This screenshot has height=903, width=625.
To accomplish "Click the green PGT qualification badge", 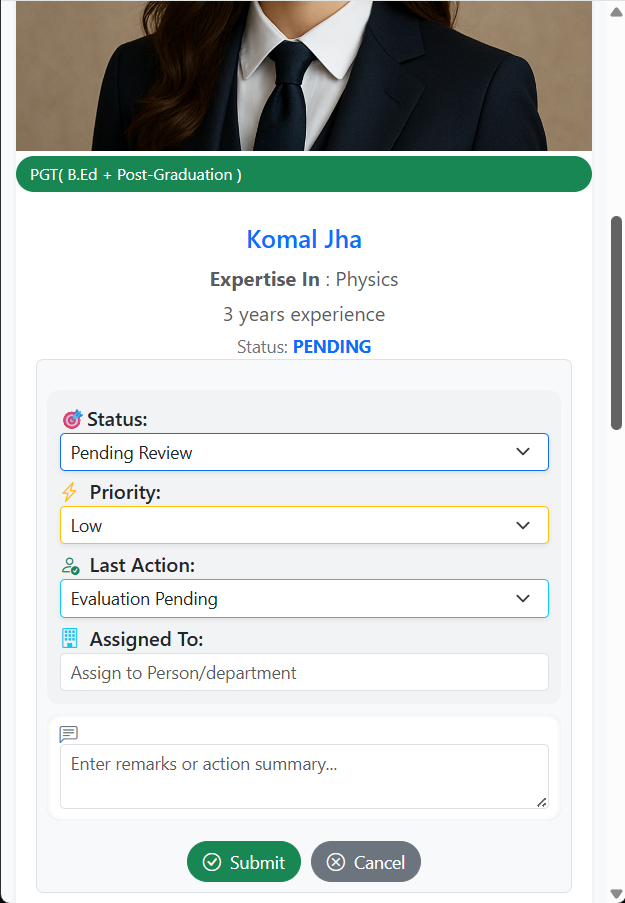I will [304, 174].
